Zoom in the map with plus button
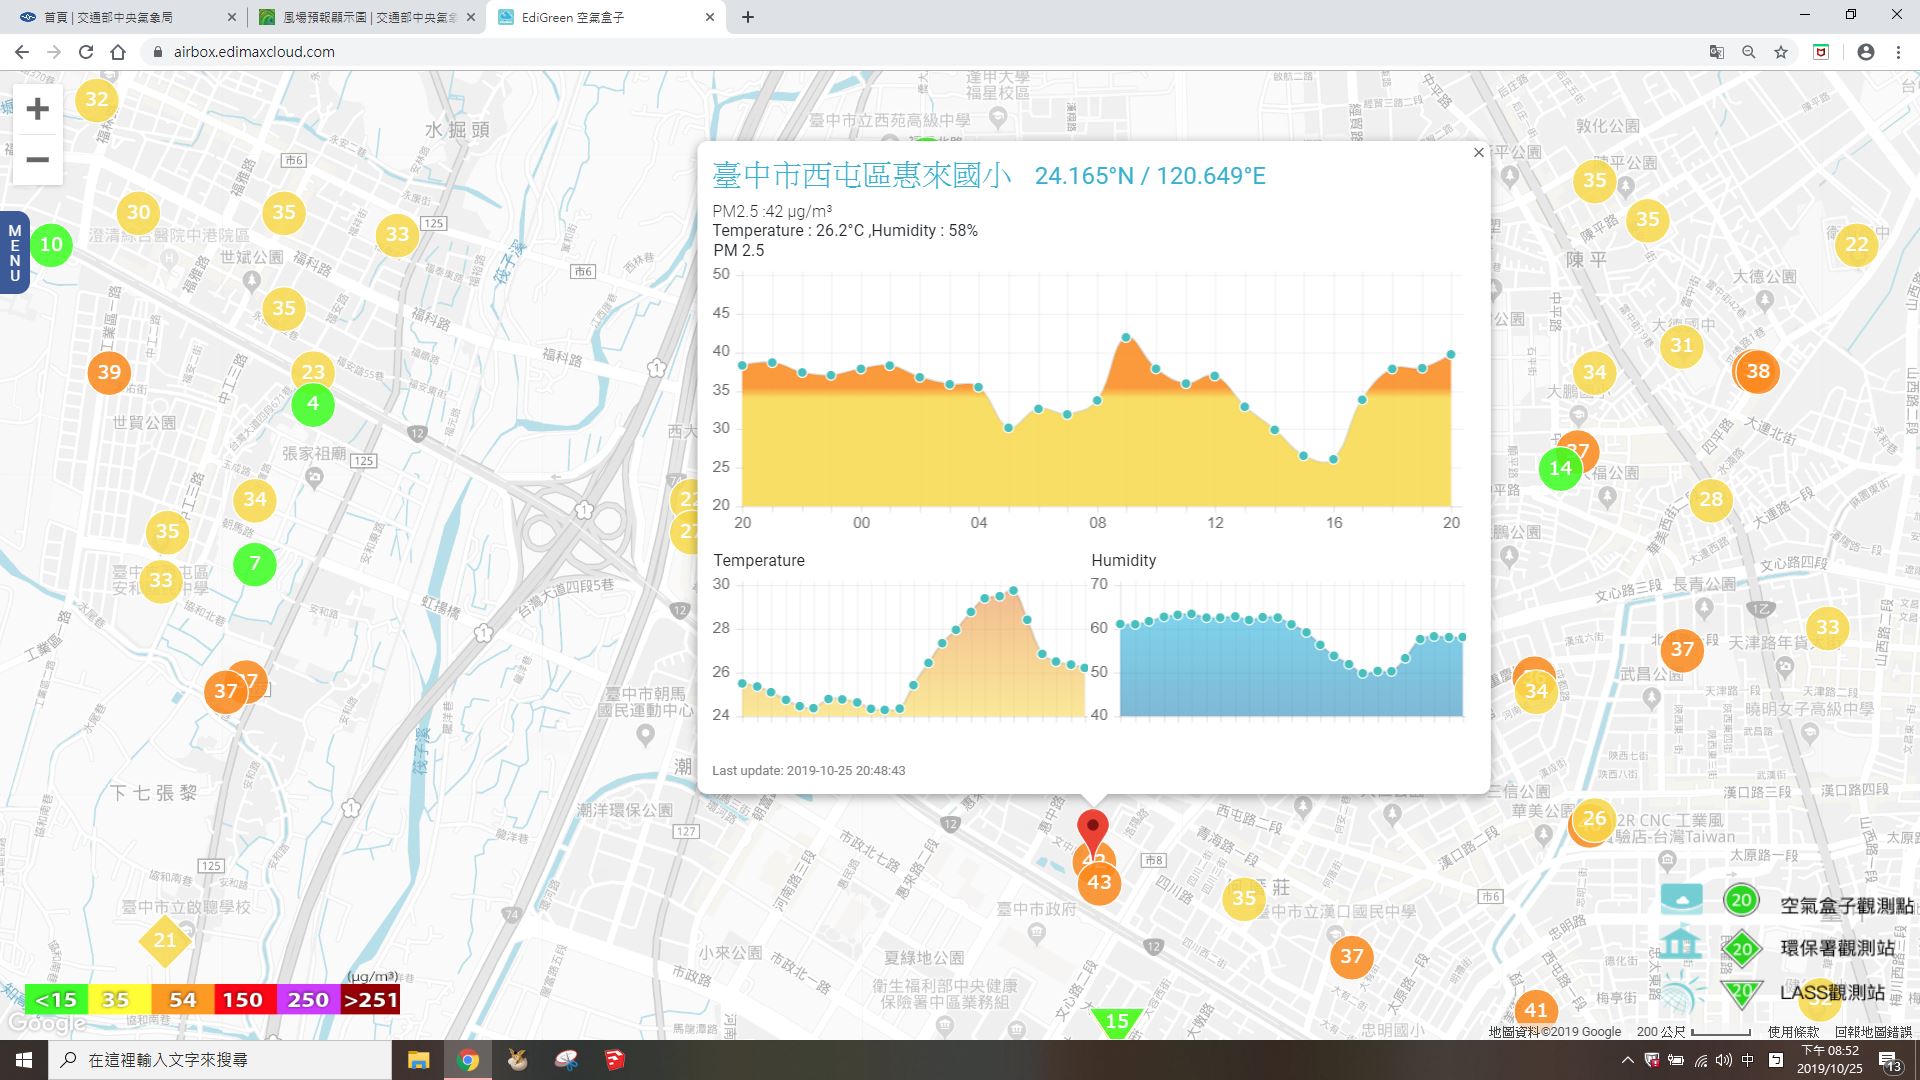This screenshot has width=1920, height=1080. pos(37,109)
